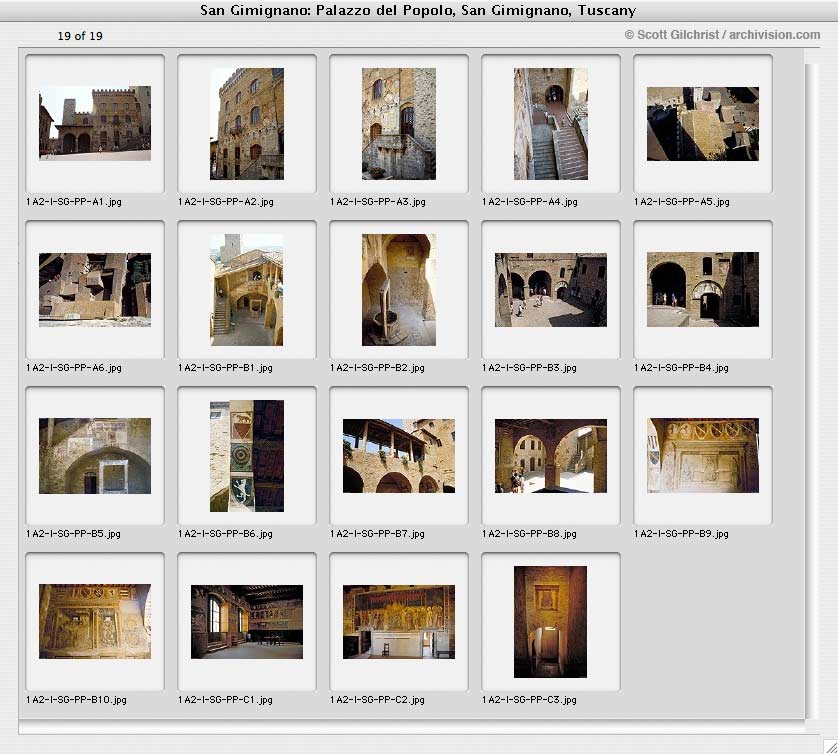Click filename label 1A2-I-SG-PP-A2.jpg
This screenshot has height=754, width=838.
point(226,202)
